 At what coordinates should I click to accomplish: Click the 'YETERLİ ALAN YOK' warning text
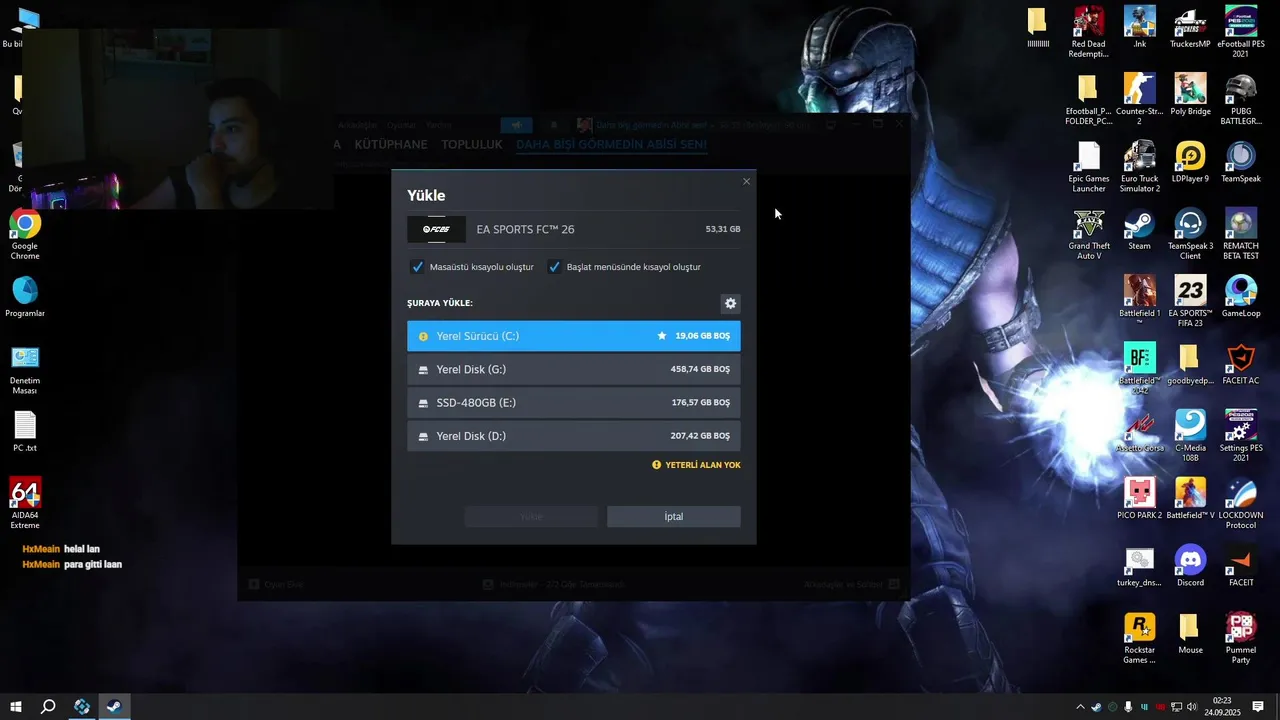(703, 465)
